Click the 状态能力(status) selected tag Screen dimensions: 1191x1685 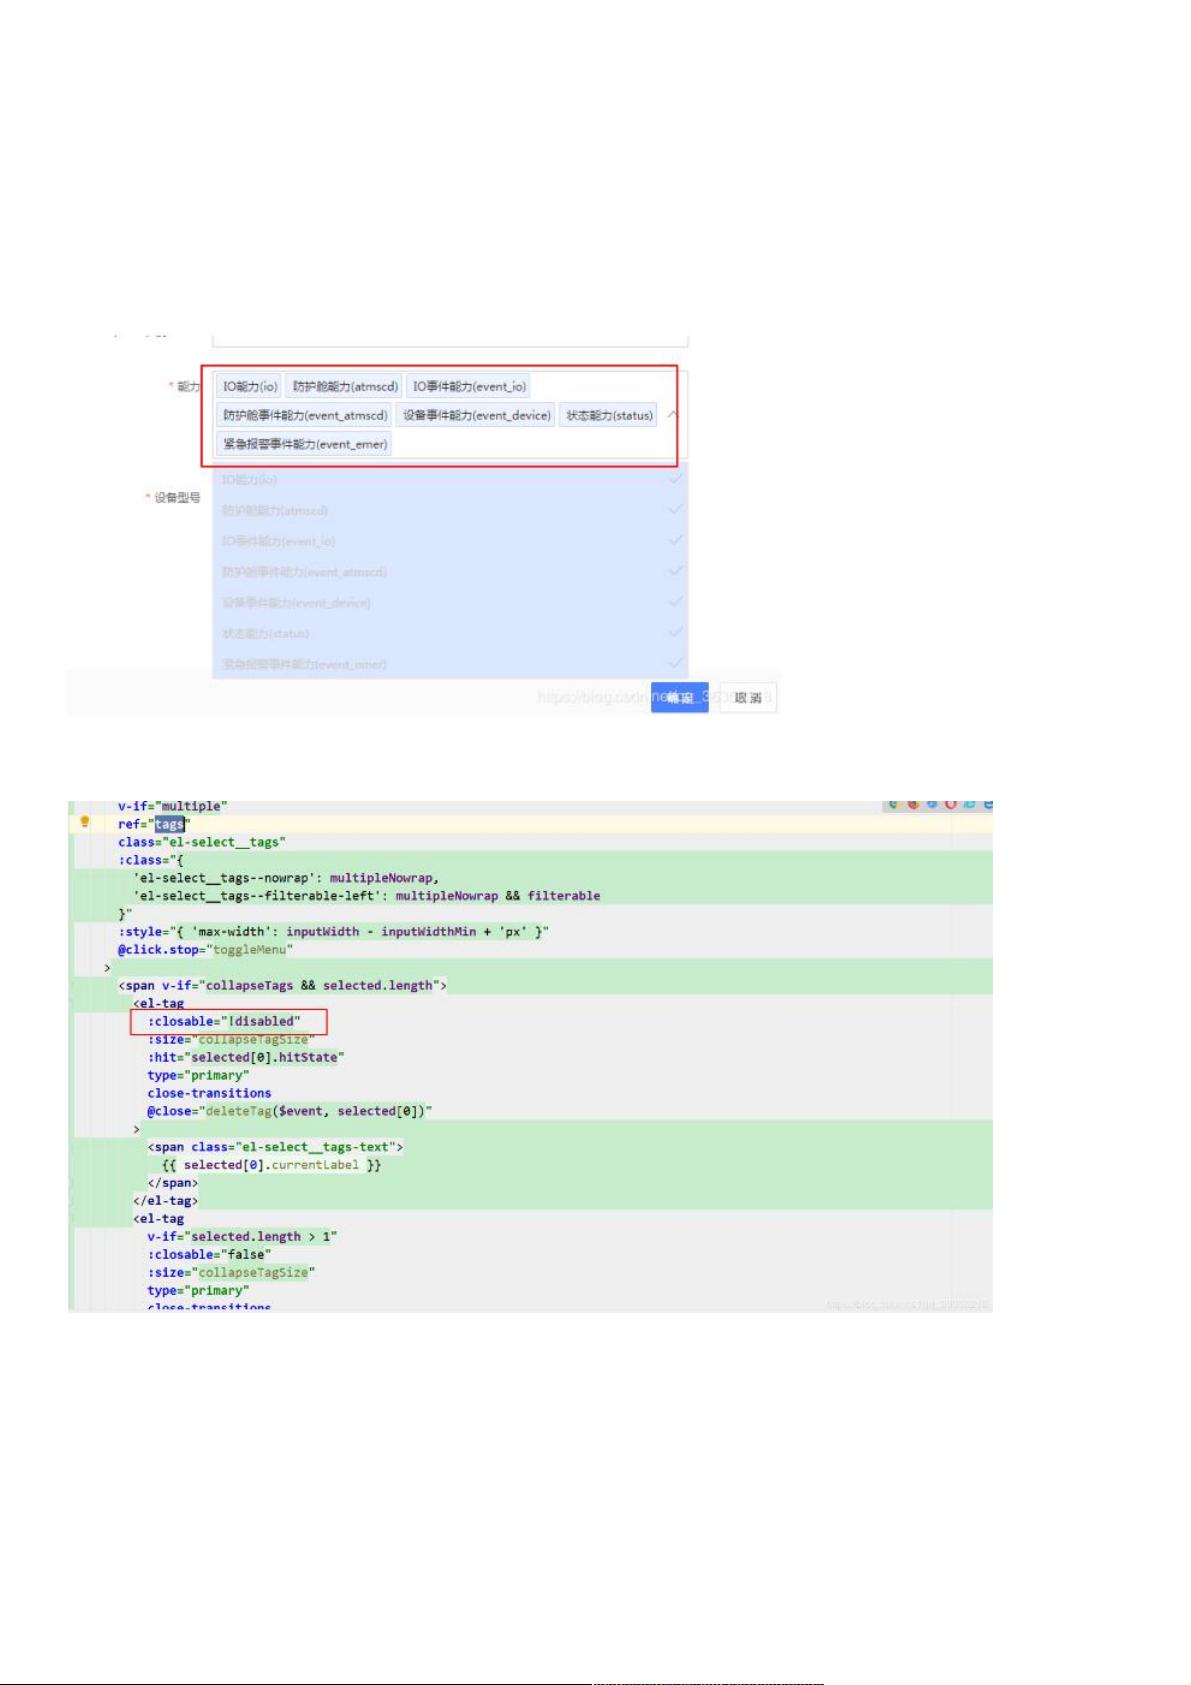coord(609,415)
